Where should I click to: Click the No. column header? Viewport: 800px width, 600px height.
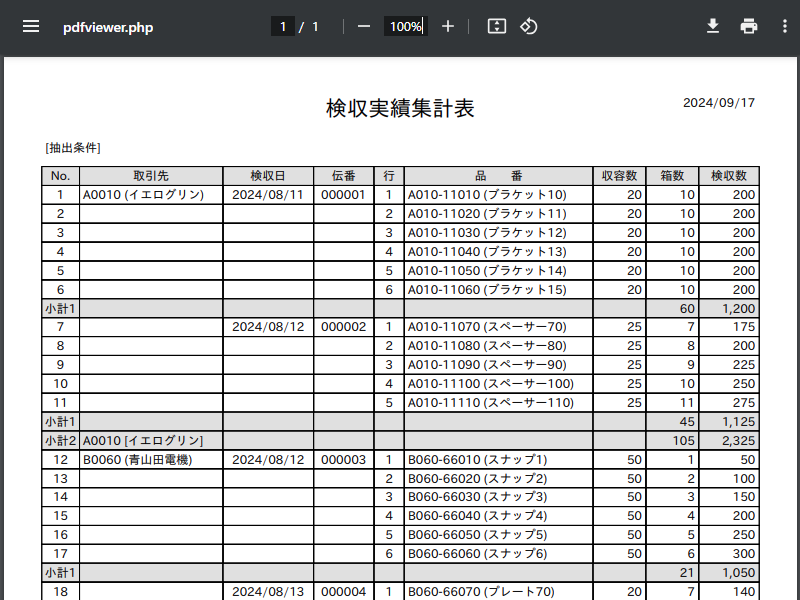[60, 176]
